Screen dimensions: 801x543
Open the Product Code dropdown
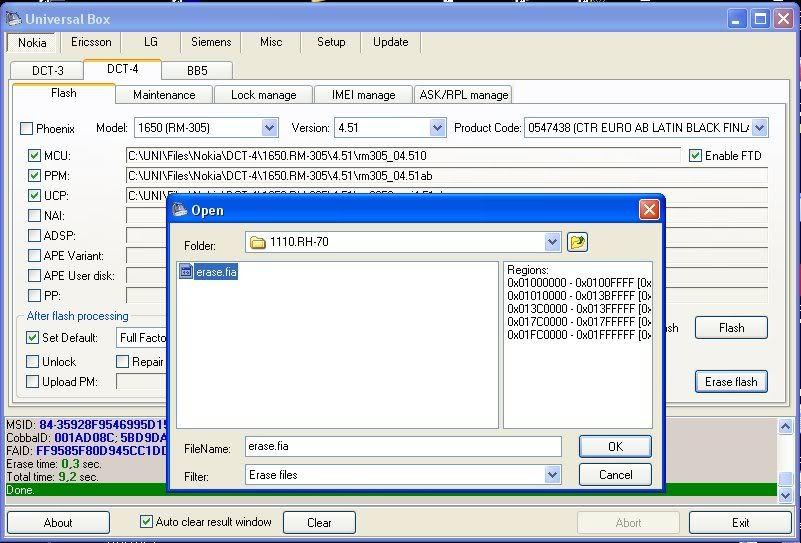point(760,128)
